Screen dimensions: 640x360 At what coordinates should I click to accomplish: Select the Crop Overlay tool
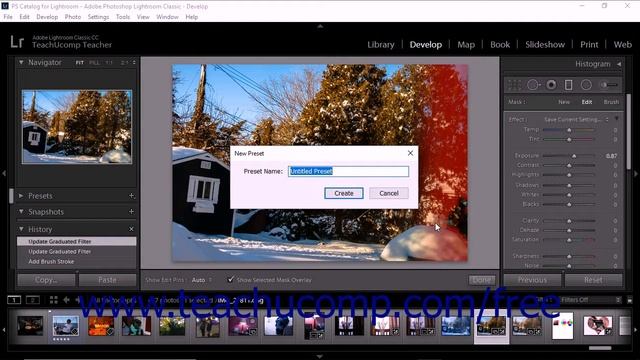pos(514,85)
